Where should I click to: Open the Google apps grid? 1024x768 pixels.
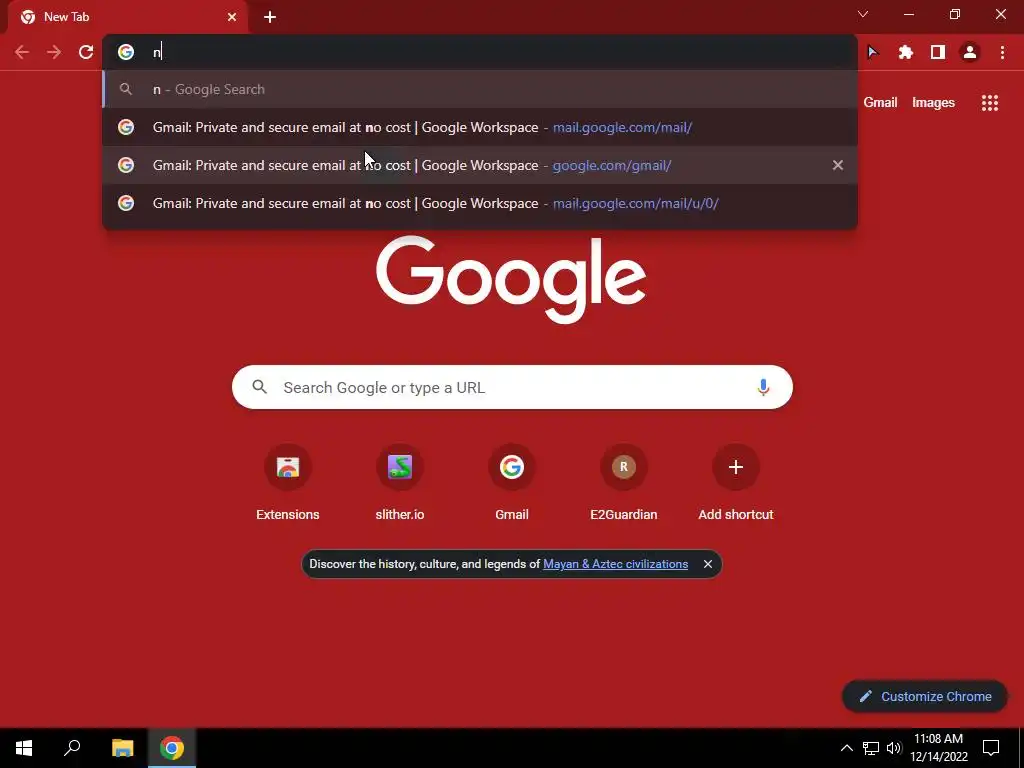989,103
